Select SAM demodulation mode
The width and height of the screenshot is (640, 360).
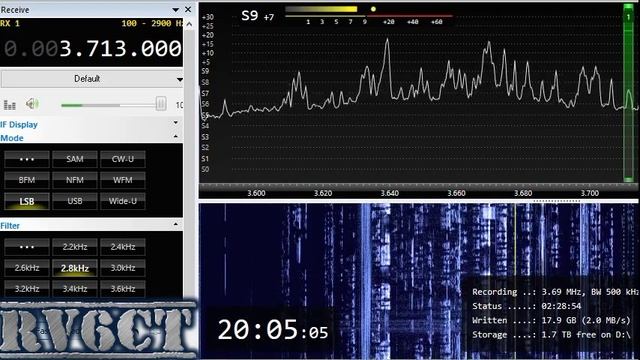coord(75,159)
